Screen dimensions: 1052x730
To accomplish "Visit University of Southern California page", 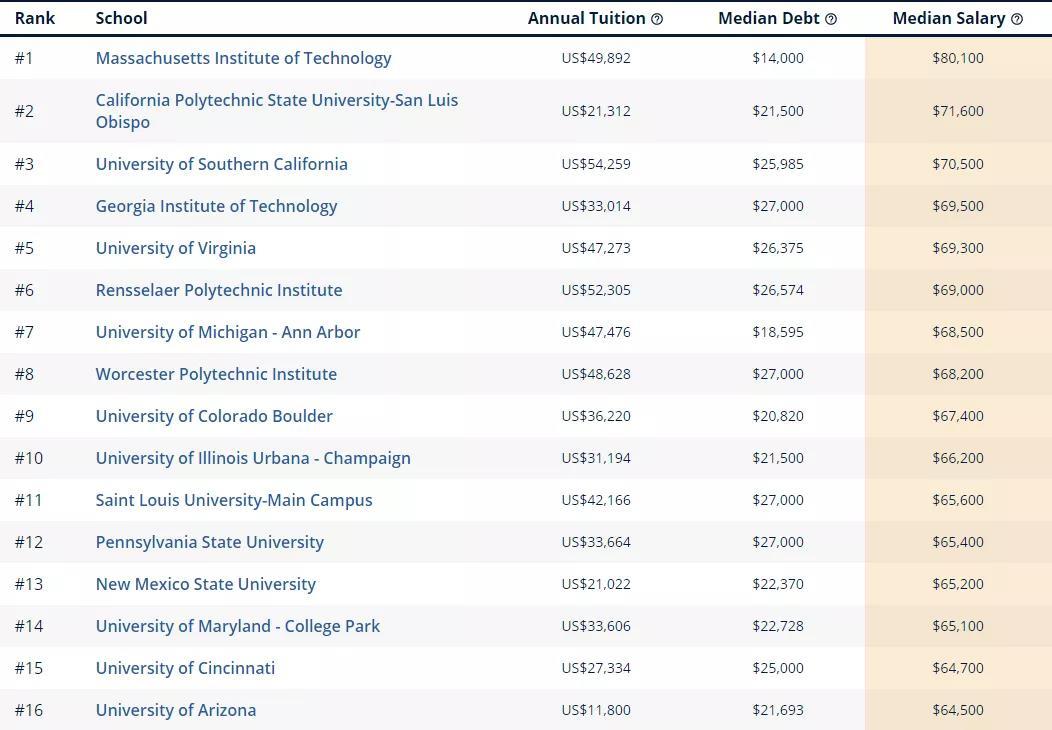I will click(221, 164).
